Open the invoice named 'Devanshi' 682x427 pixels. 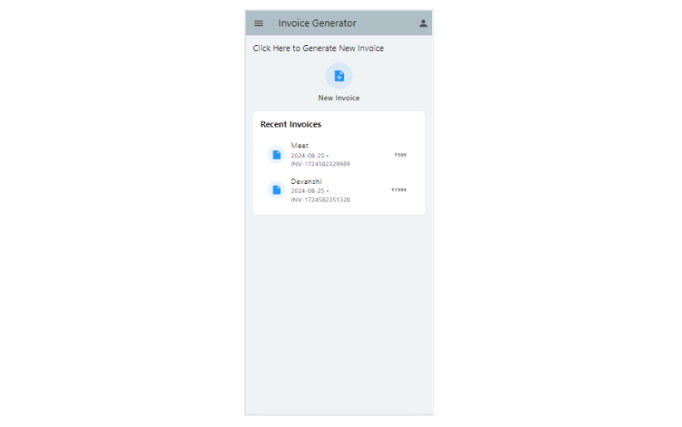point(339,190)
